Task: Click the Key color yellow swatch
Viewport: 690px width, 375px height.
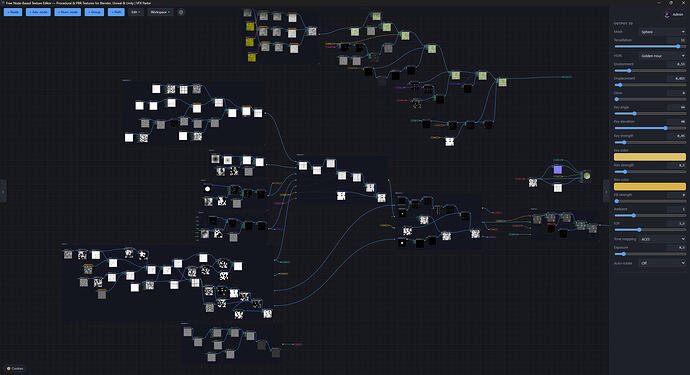Action: [650, 157]
